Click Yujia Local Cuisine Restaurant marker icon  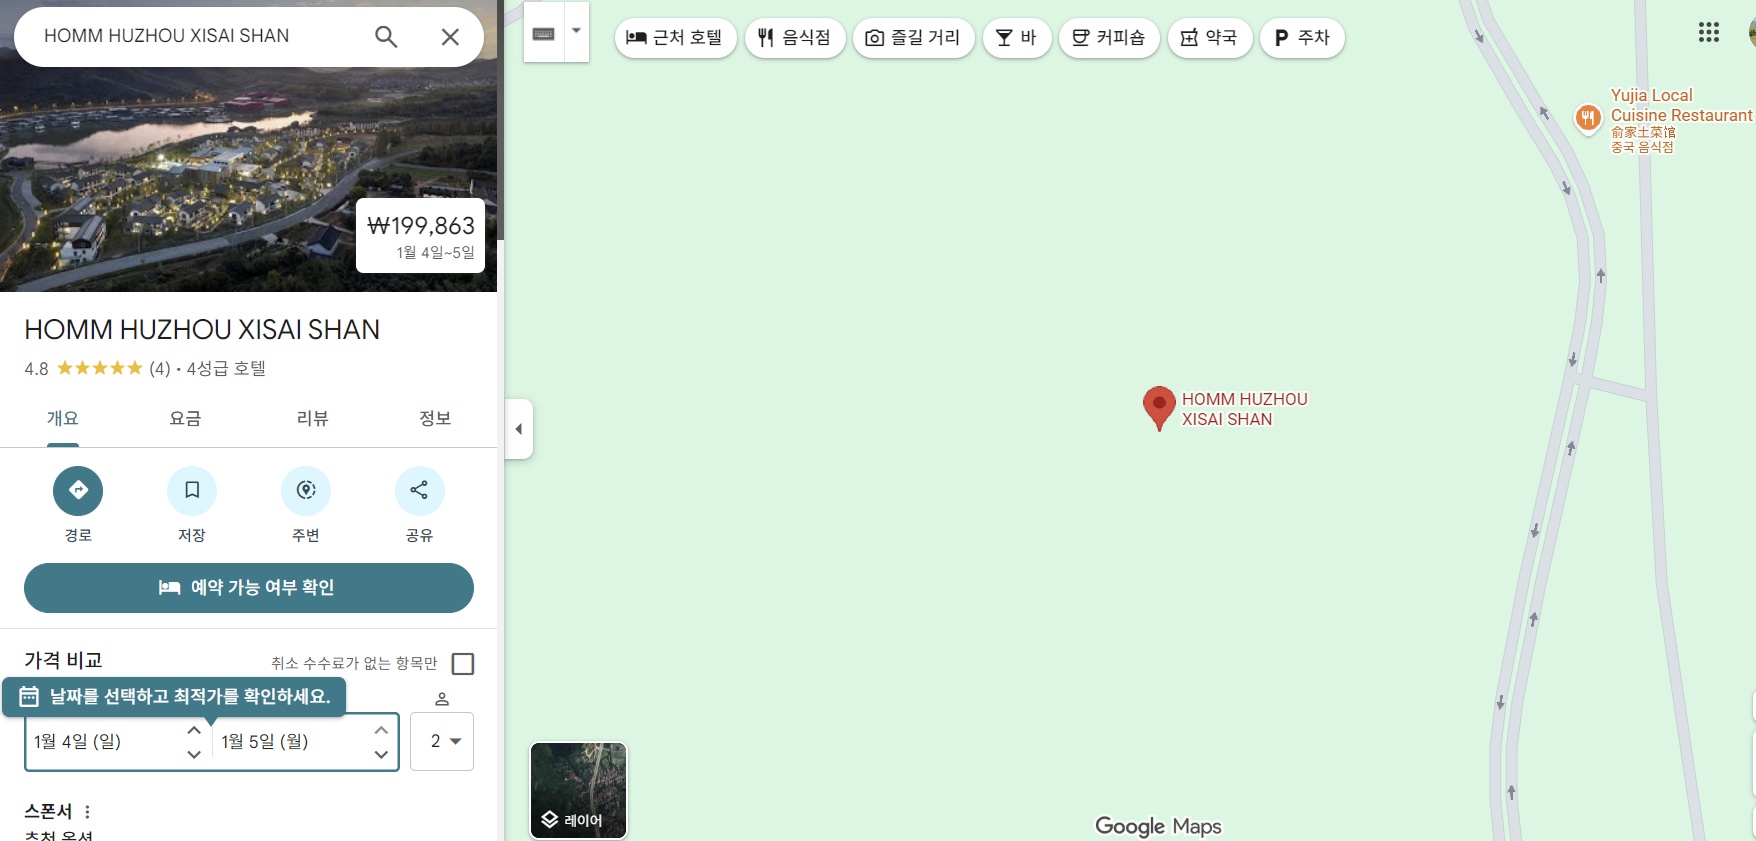(x=1588, y=118)
